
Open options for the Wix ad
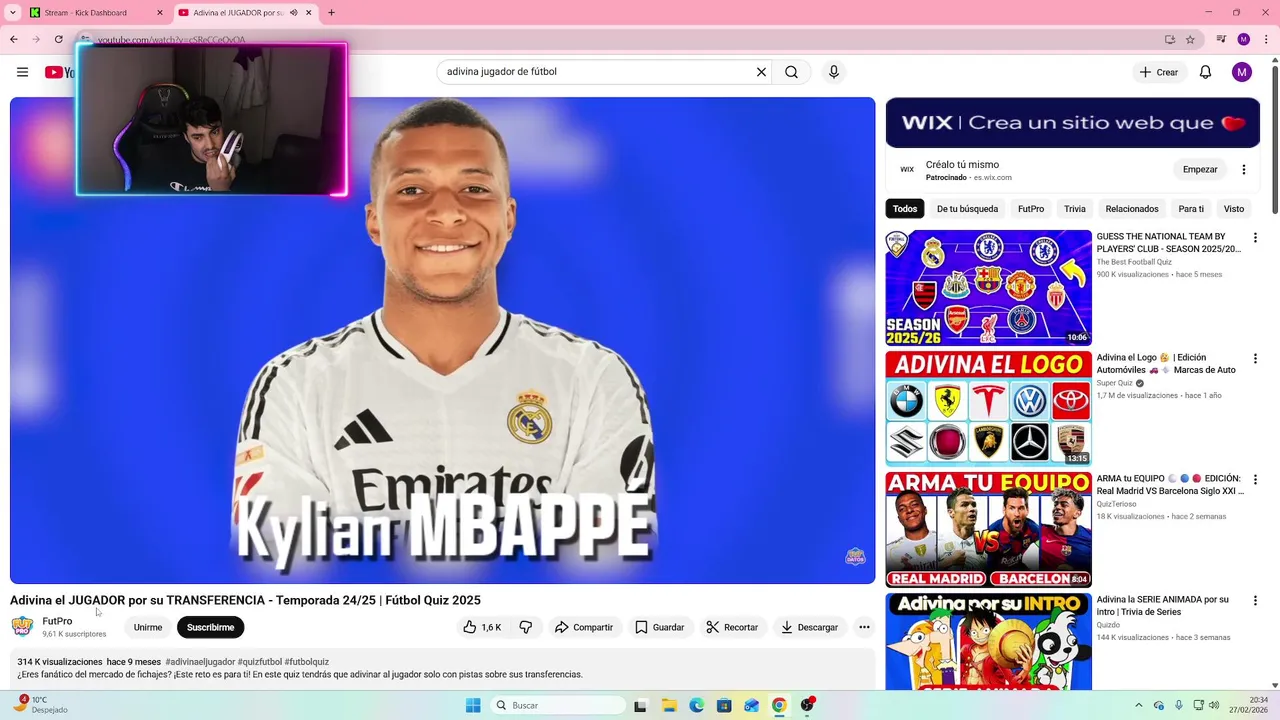pyautogui.click(x=1244, y=170)
